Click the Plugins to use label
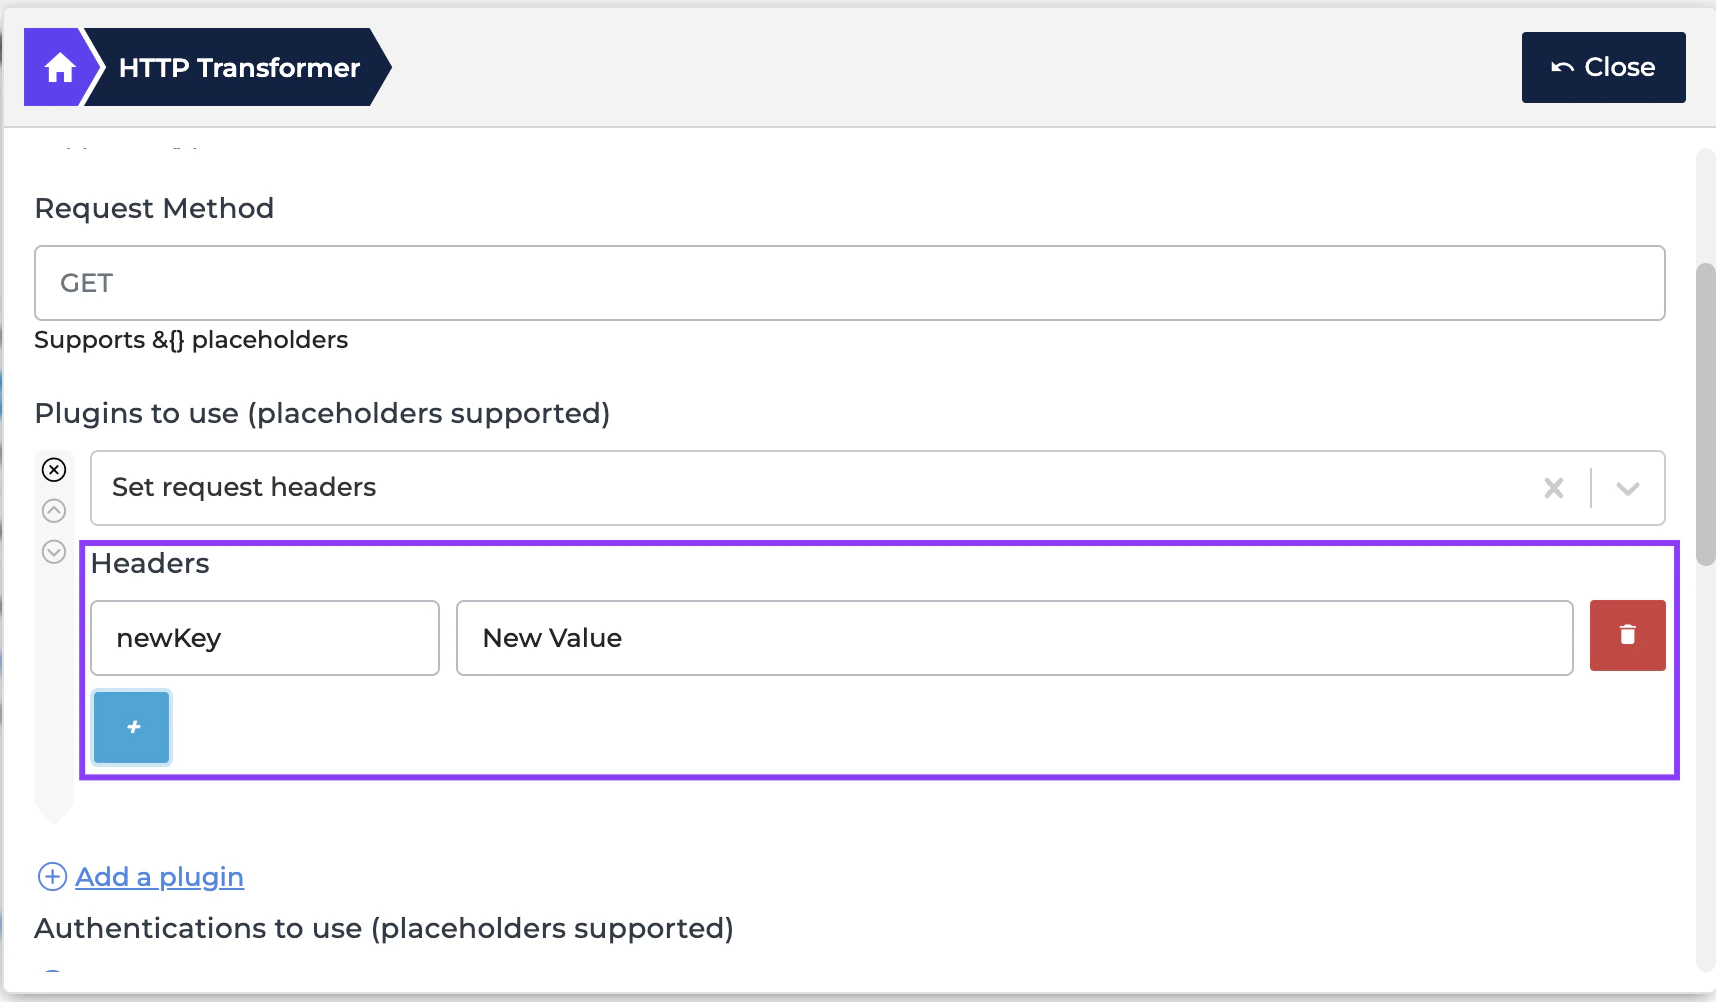 tap(322, 413)
